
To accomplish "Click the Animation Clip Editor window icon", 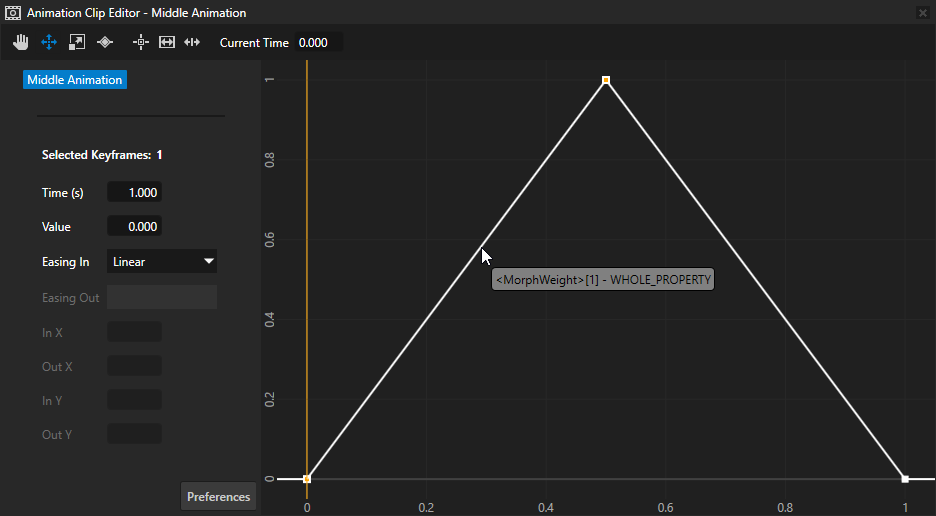I will pos(13,13).
